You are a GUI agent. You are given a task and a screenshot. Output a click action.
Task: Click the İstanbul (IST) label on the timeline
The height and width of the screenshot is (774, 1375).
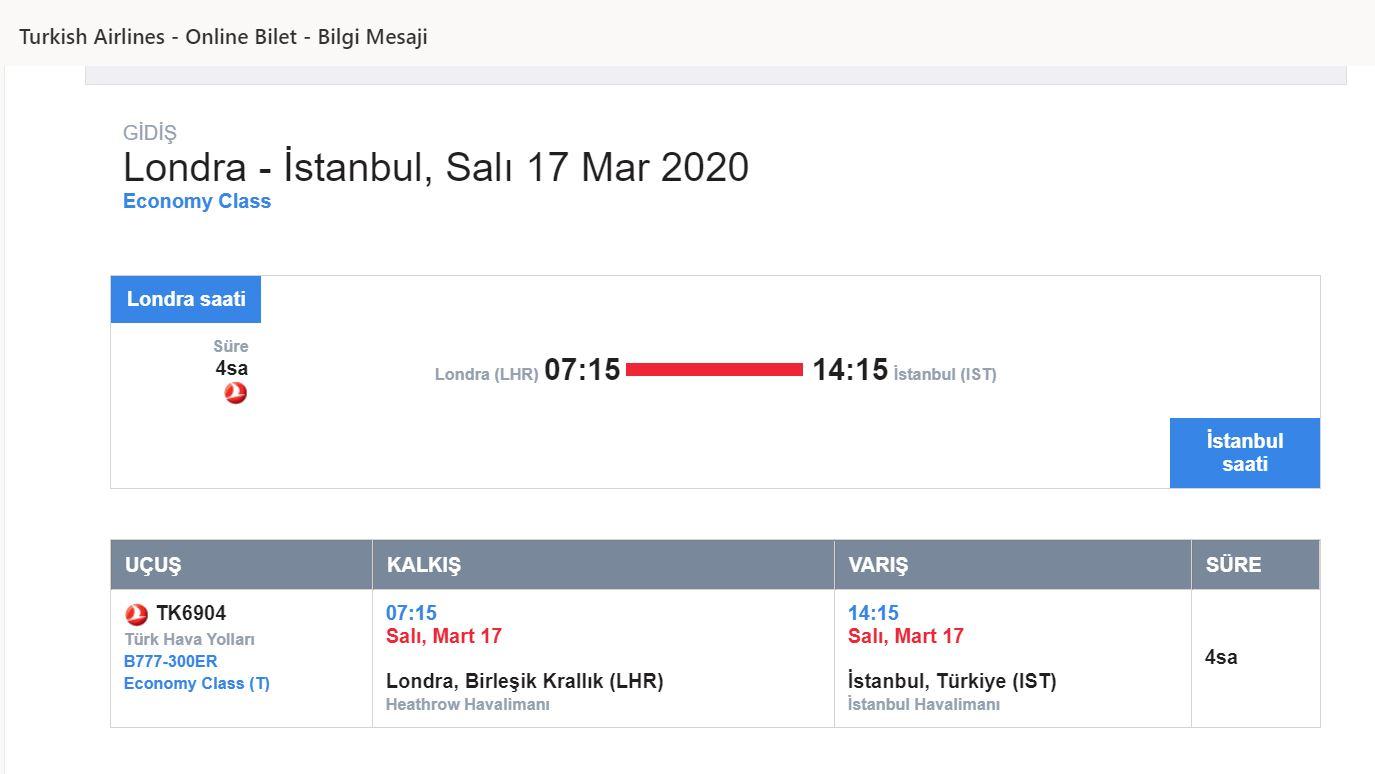point(945,374)
